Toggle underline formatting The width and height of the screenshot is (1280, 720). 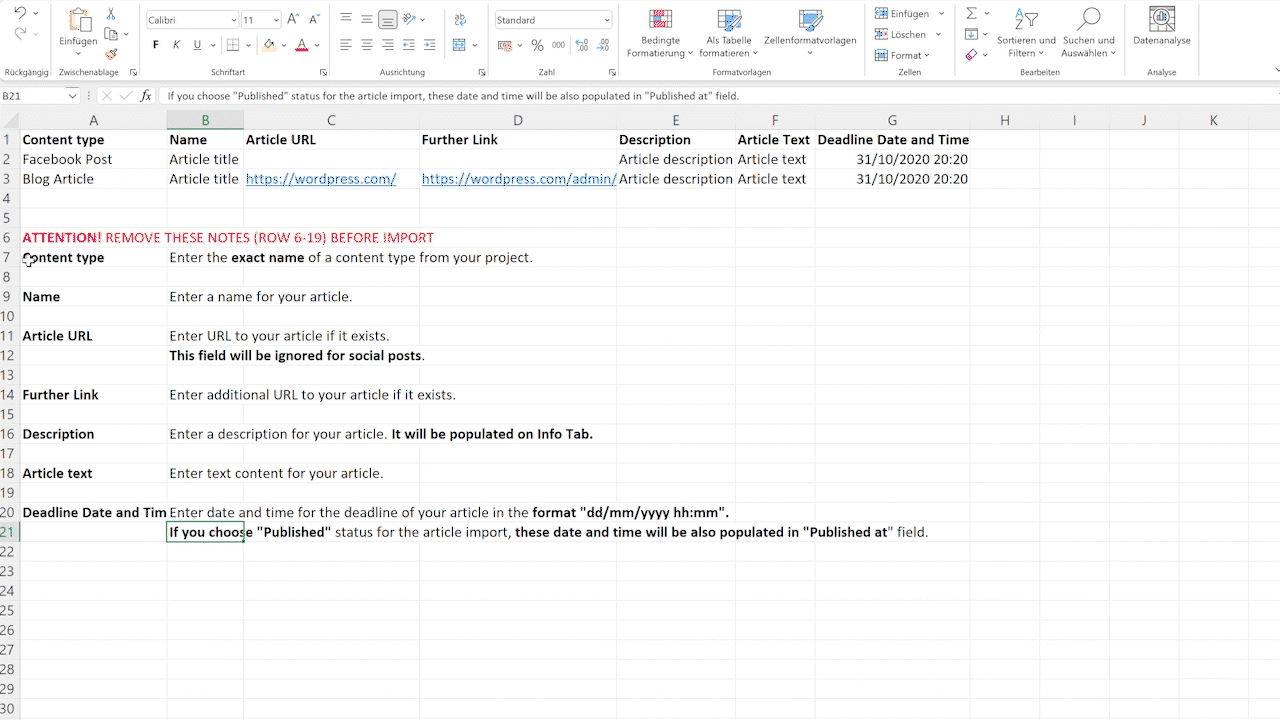(x=196, y=45)
